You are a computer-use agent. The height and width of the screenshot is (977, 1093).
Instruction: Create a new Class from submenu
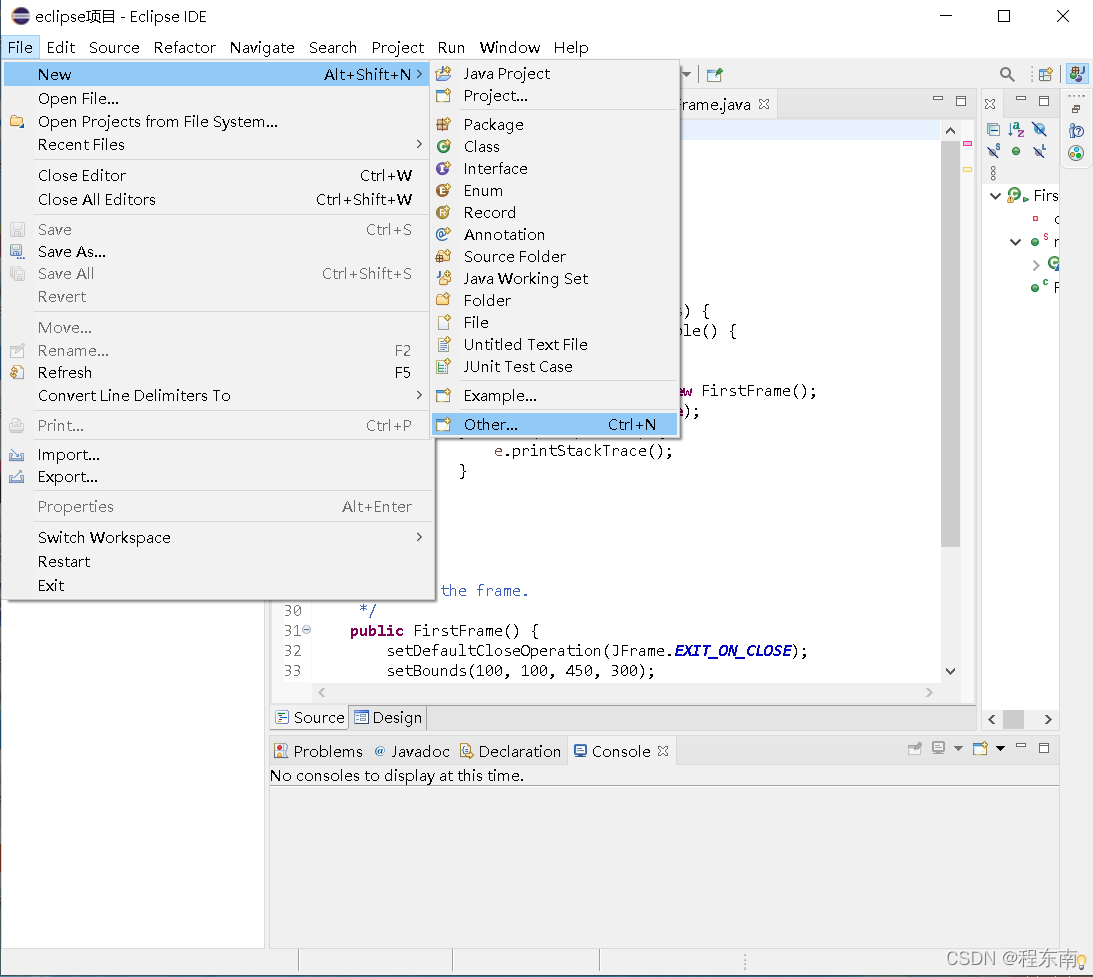555,146
